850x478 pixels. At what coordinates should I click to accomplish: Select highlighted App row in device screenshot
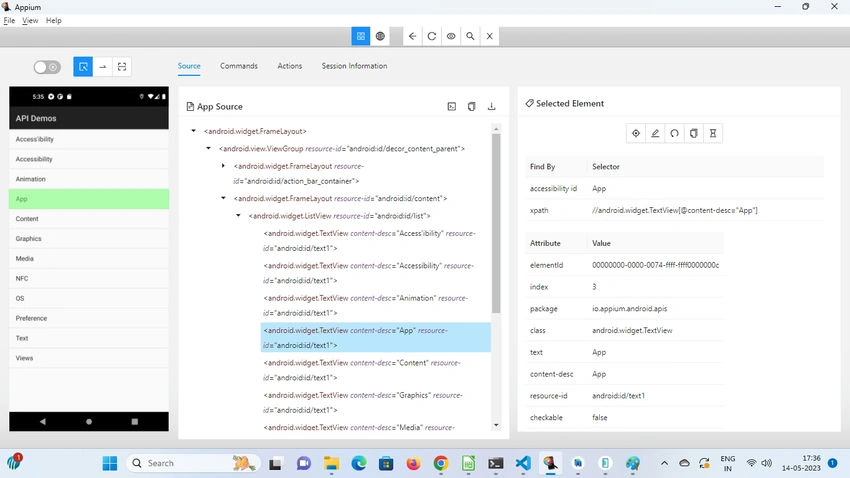(x=89, y=199)
